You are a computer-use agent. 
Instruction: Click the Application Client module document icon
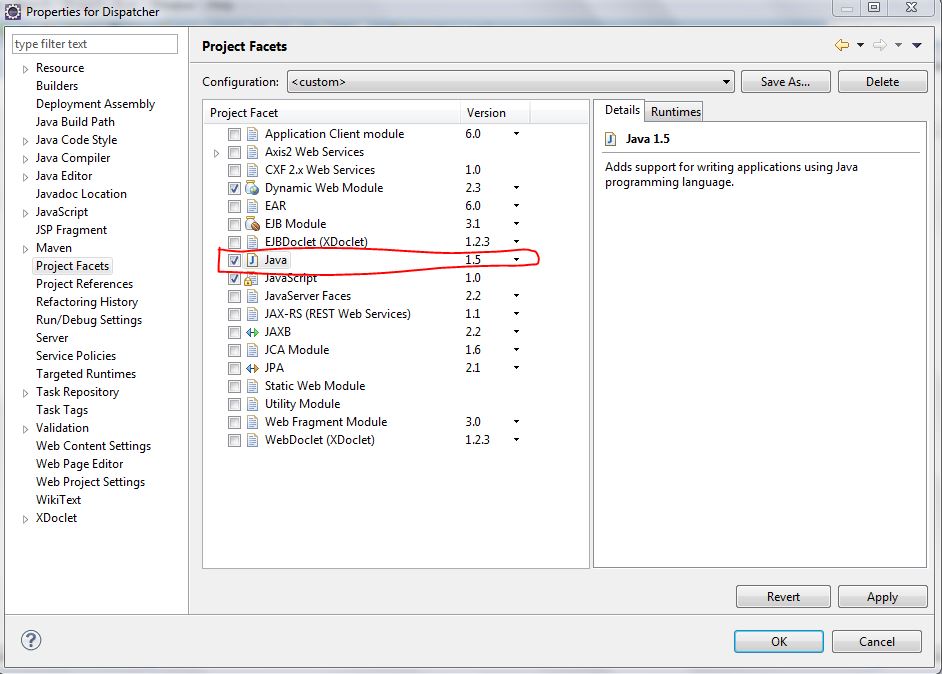tap(253, 134)
